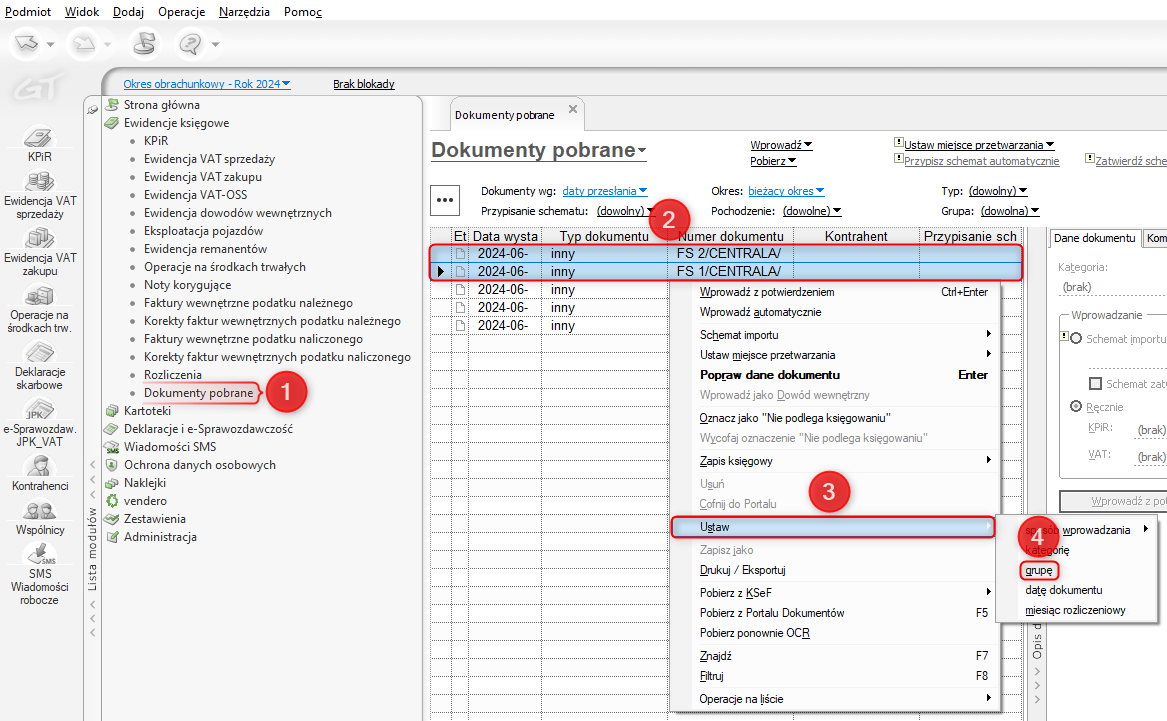The height and width of the screenshot is (721, 1167).
Task: Choose 'grupę' from the Ustaw submenu
Action: pos(1039,570)
